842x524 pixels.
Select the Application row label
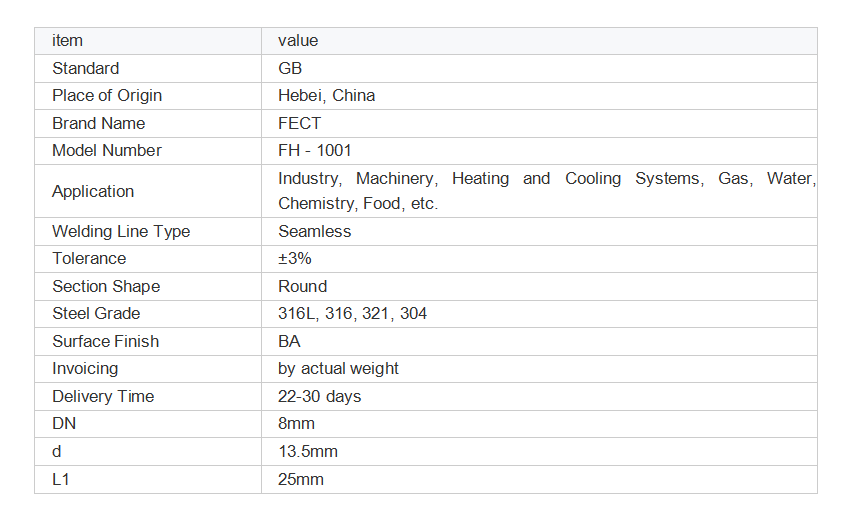click(x=93, y=191)
